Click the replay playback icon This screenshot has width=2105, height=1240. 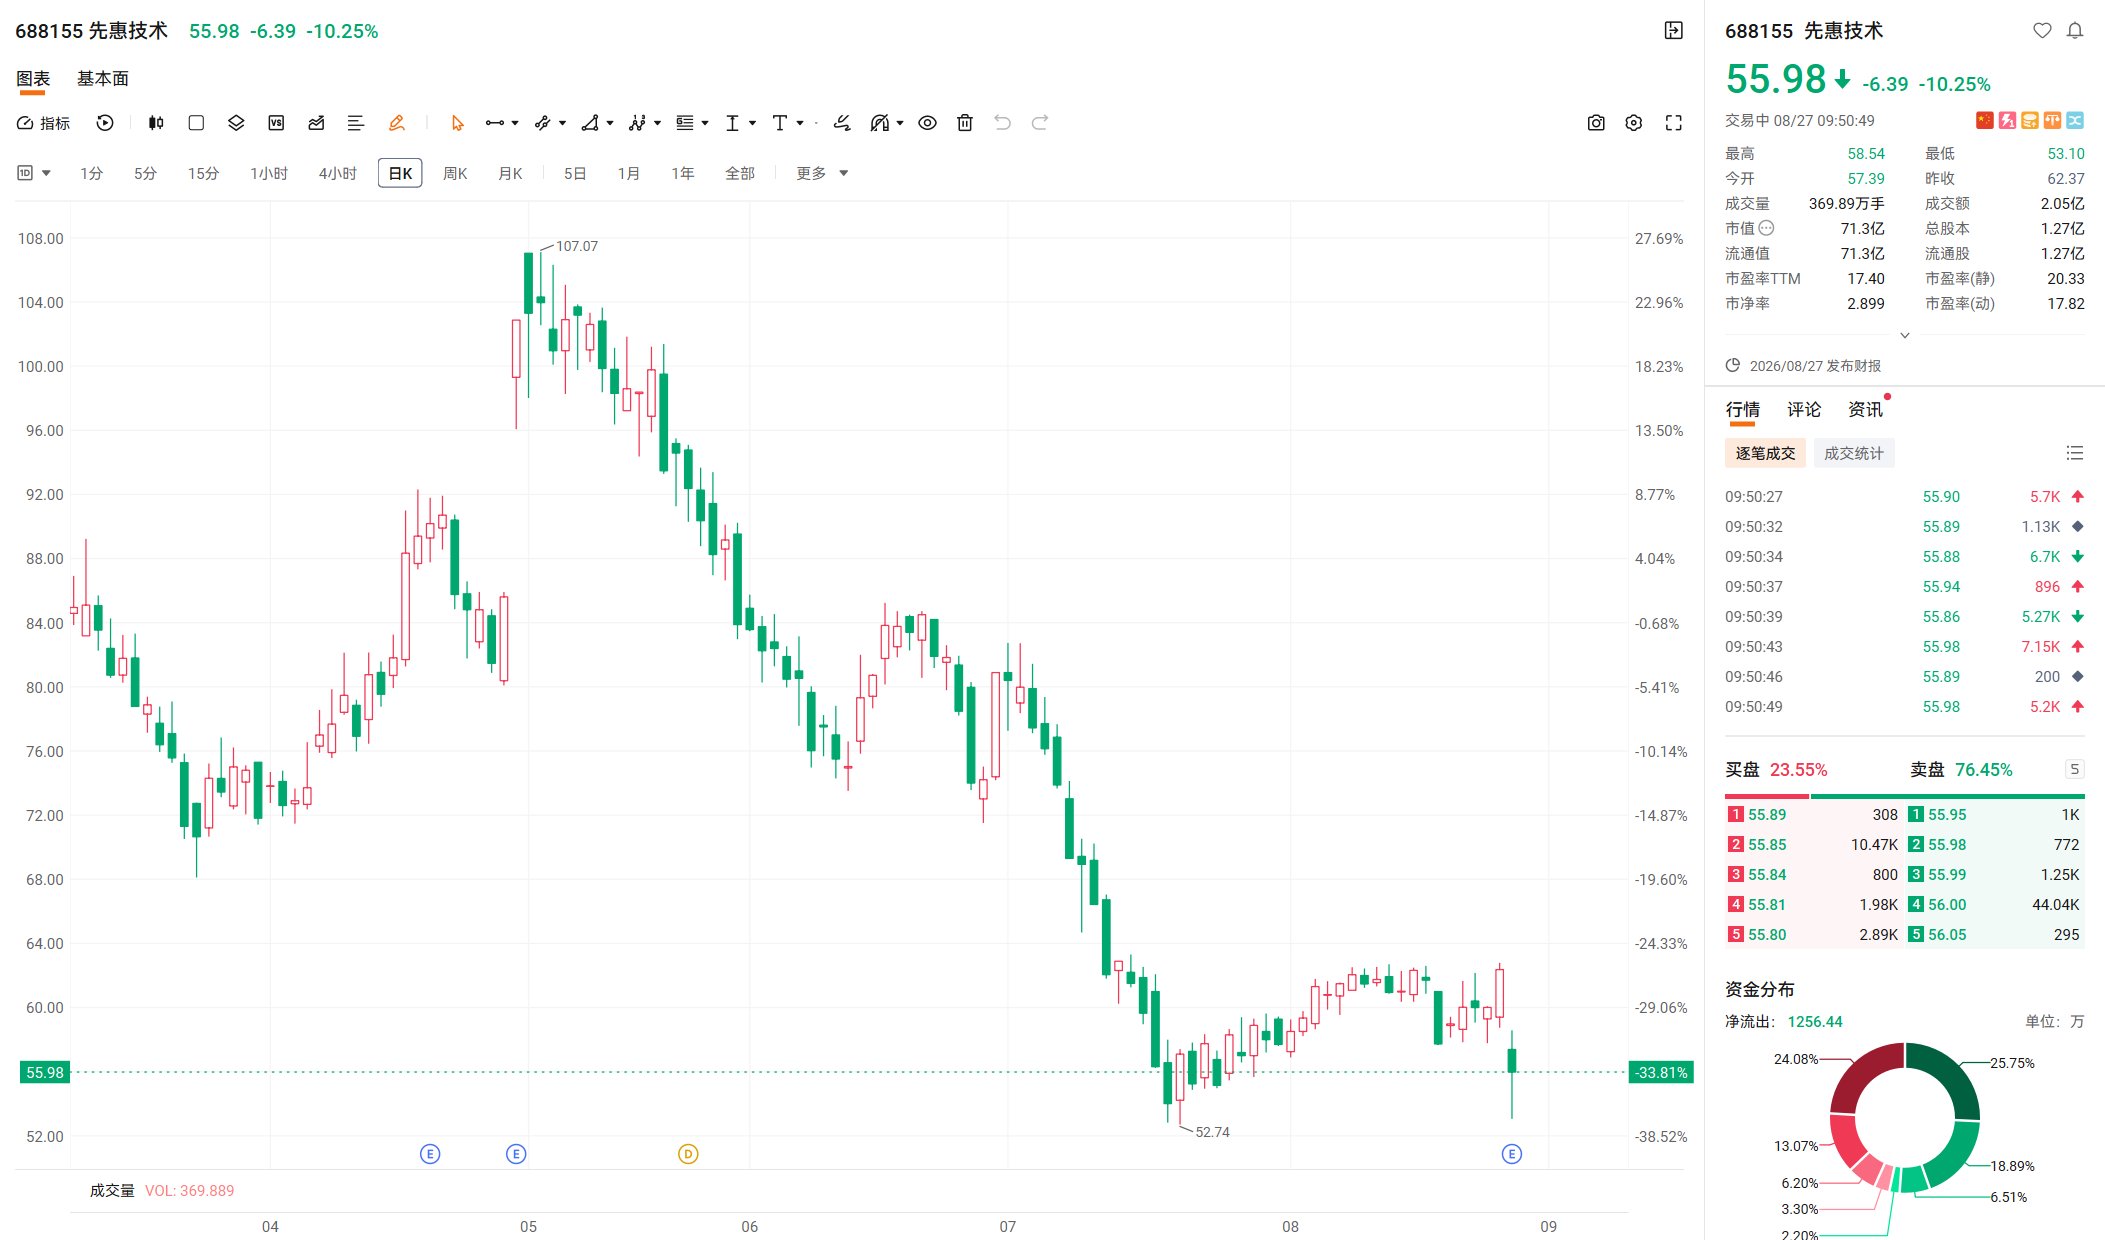105,123
